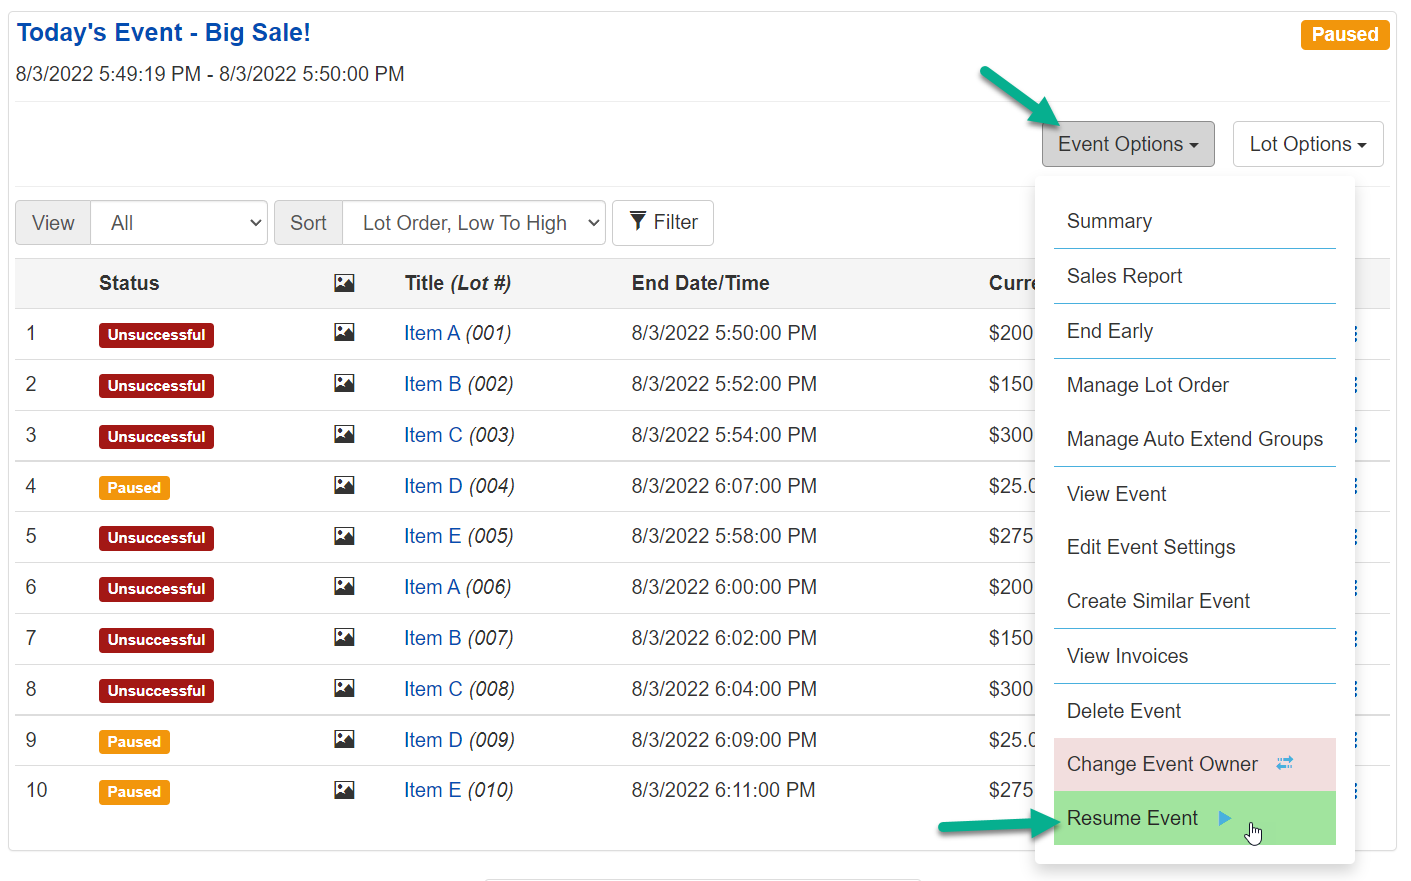This screenshot has width=1411, height=881.
Task: Click the swap arrows icon beside Change Event Owner
Action: [1285, 763]
